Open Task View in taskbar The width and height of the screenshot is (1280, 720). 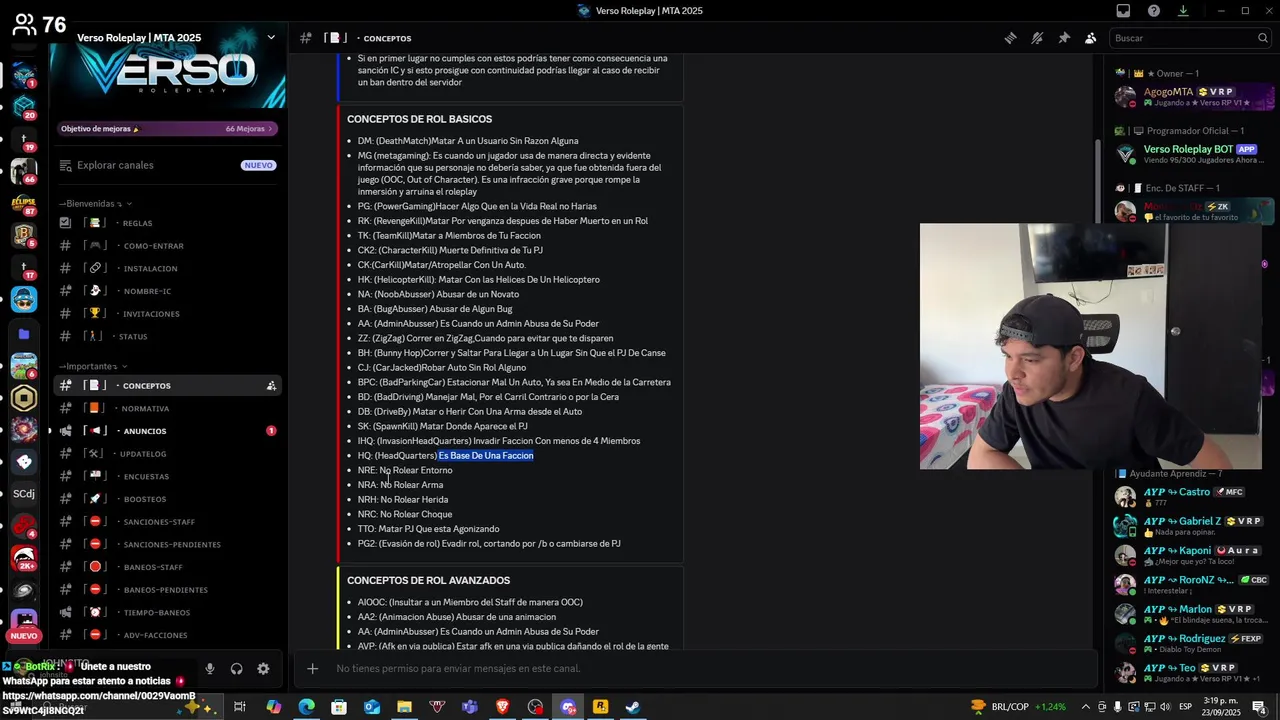click(240, 707)
